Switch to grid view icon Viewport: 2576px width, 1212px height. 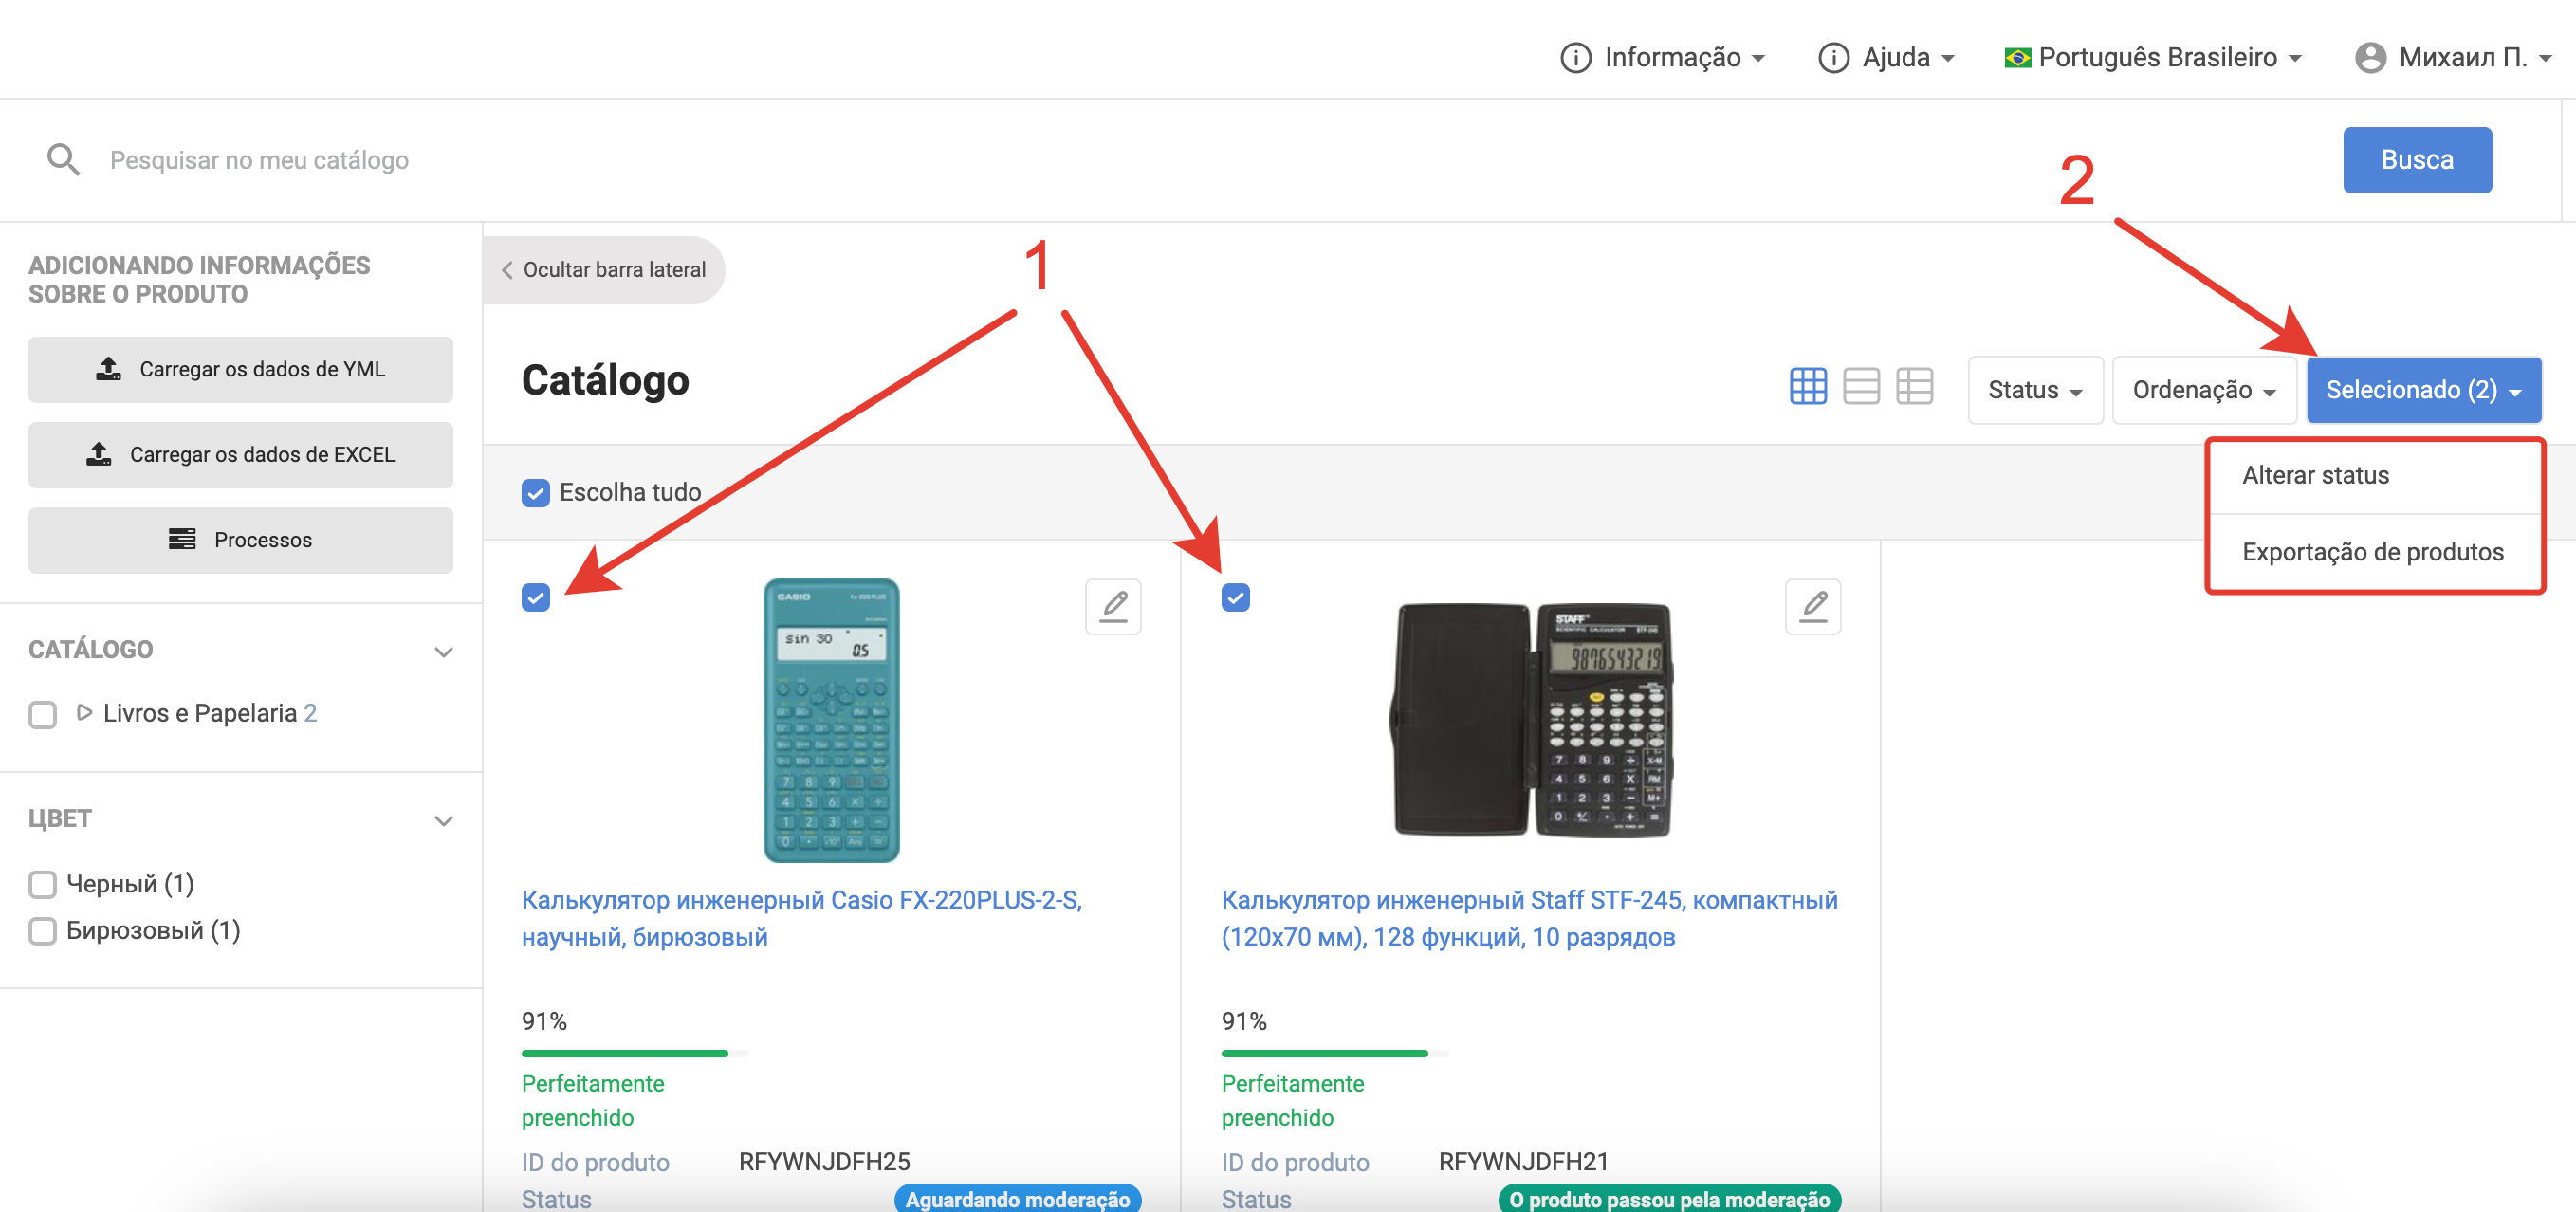click(1807, 387)
